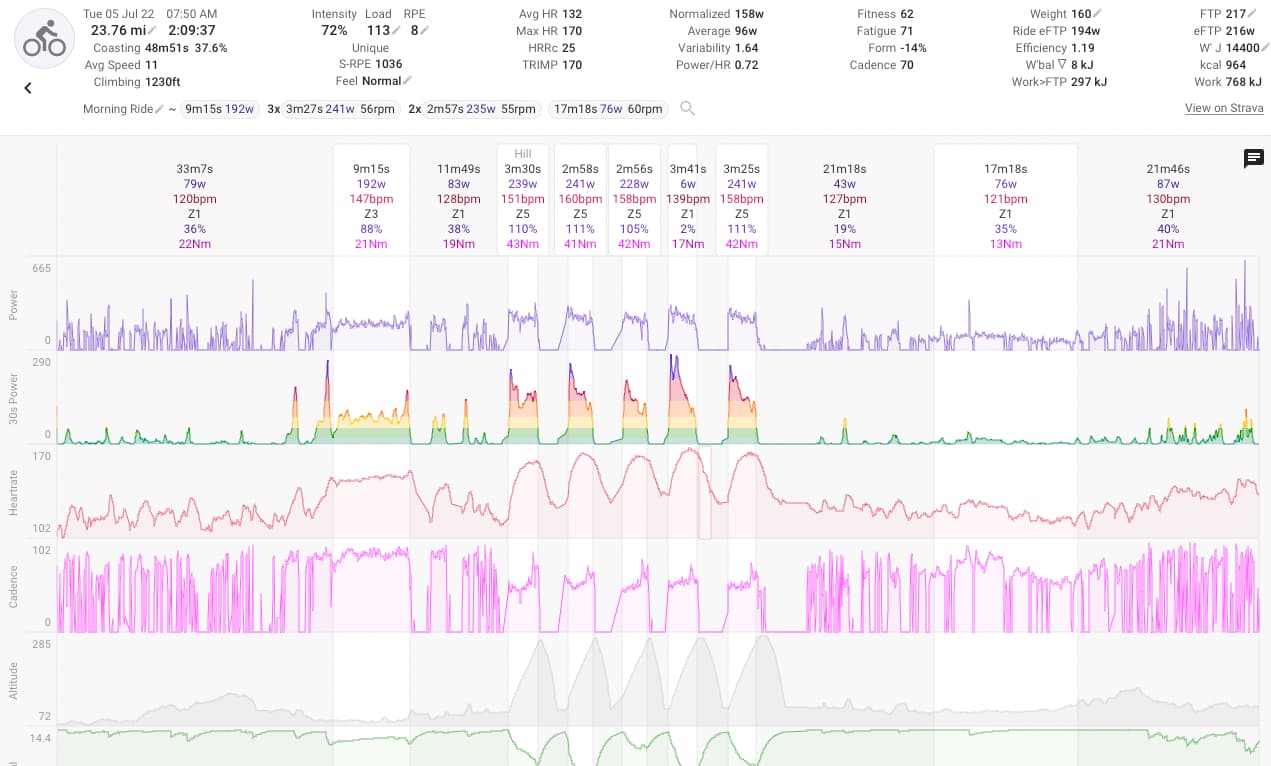
Task: Edit Weight 160 using the pencil icon
Action: tap(1098, 14)
